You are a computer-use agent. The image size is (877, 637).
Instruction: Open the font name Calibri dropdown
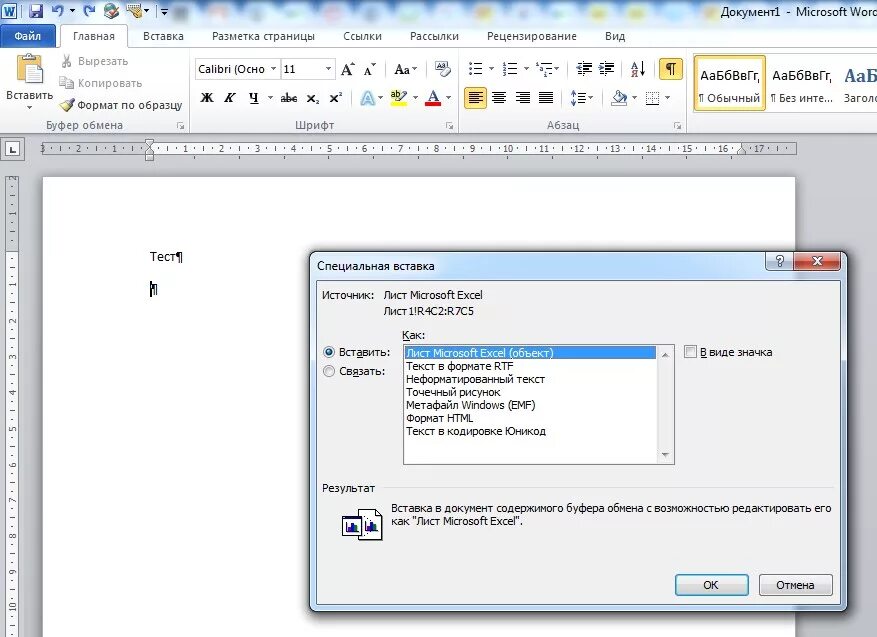(274, 69)
